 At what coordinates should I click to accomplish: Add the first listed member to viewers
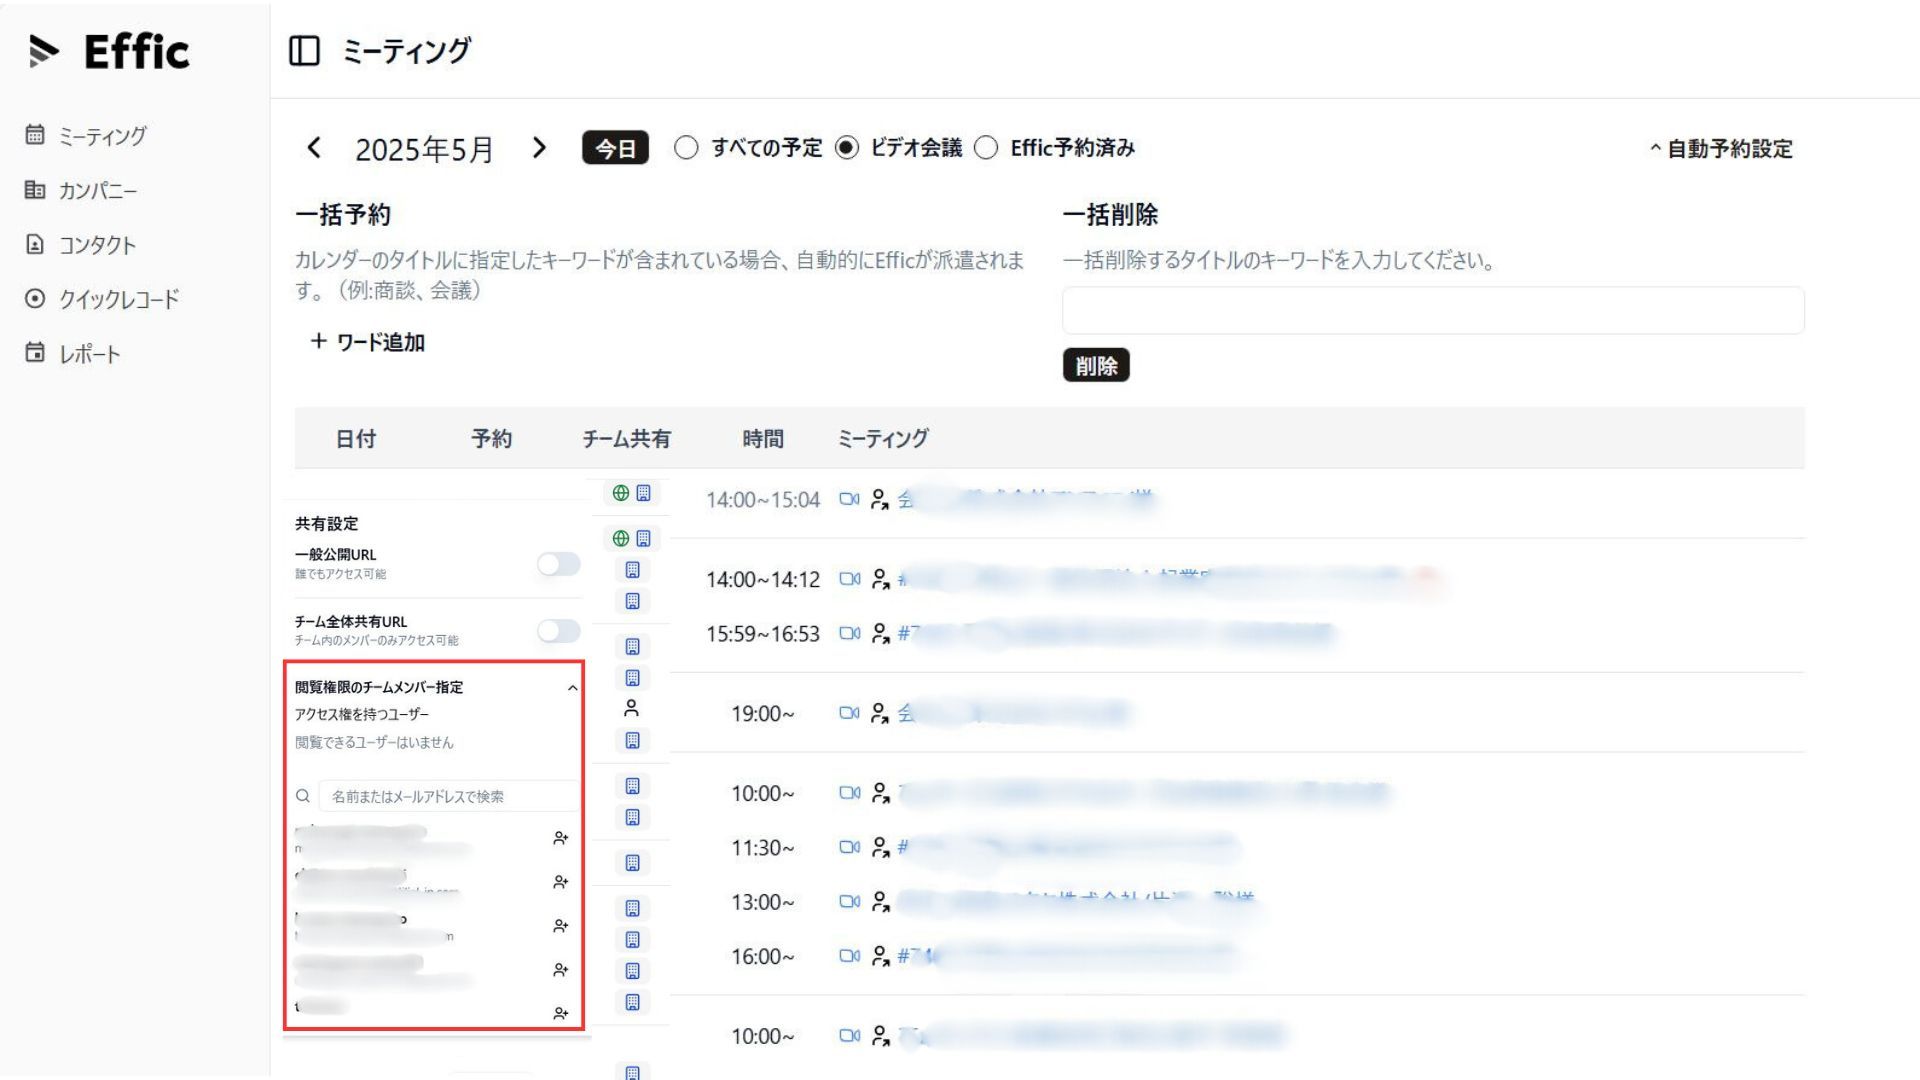tap(561, 838)
